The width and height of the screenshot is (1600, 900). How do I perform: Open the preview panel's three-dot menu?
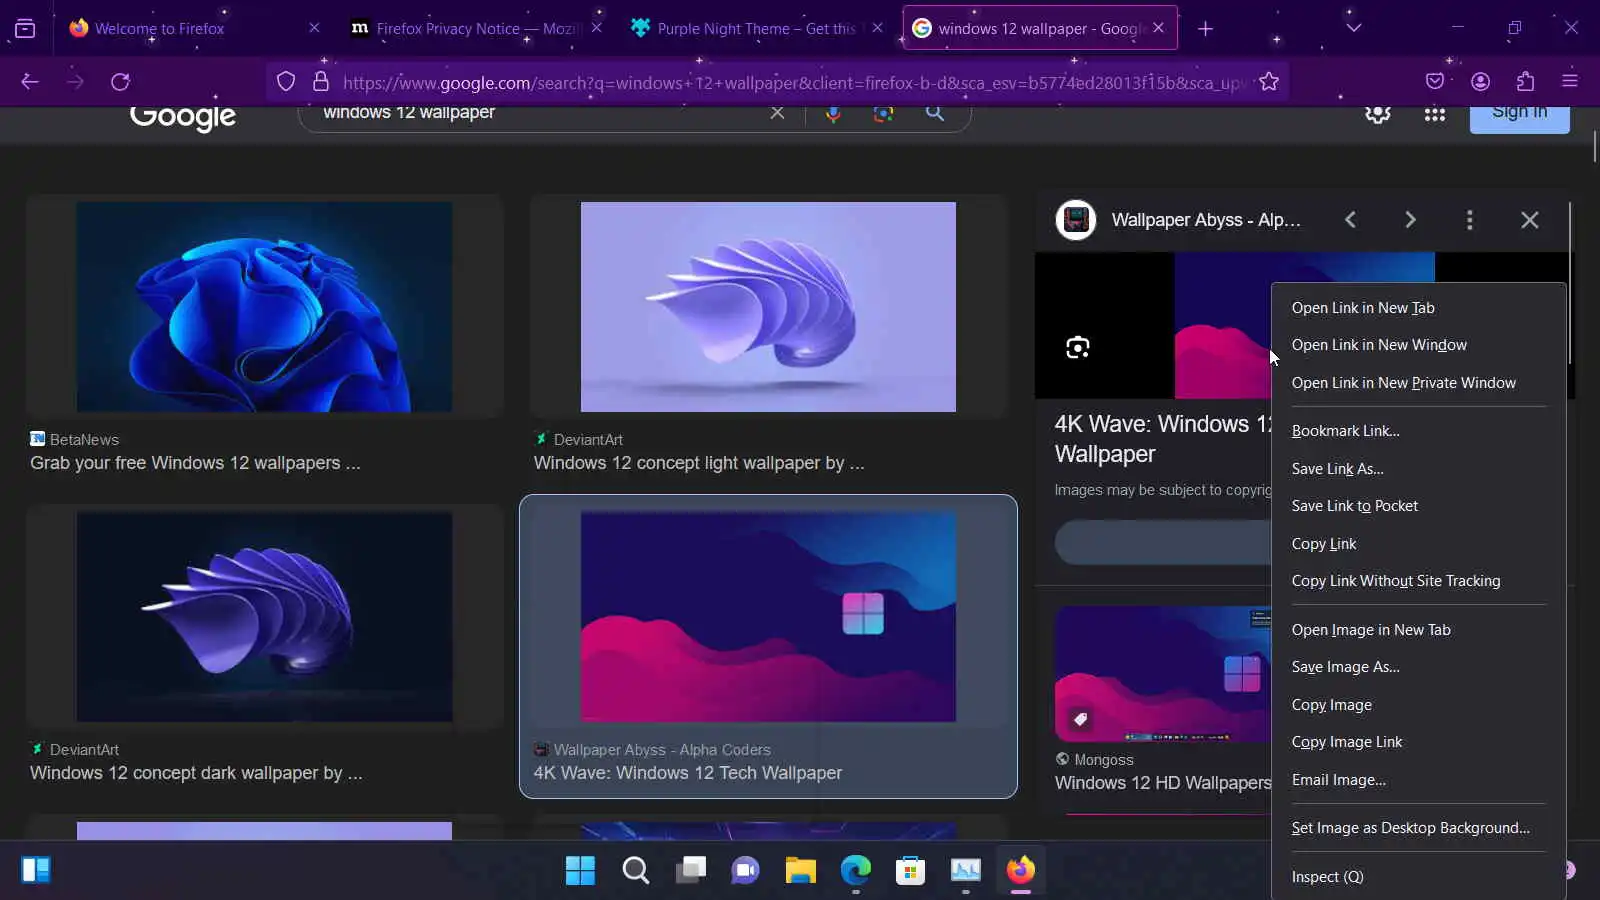[1470, 220]
